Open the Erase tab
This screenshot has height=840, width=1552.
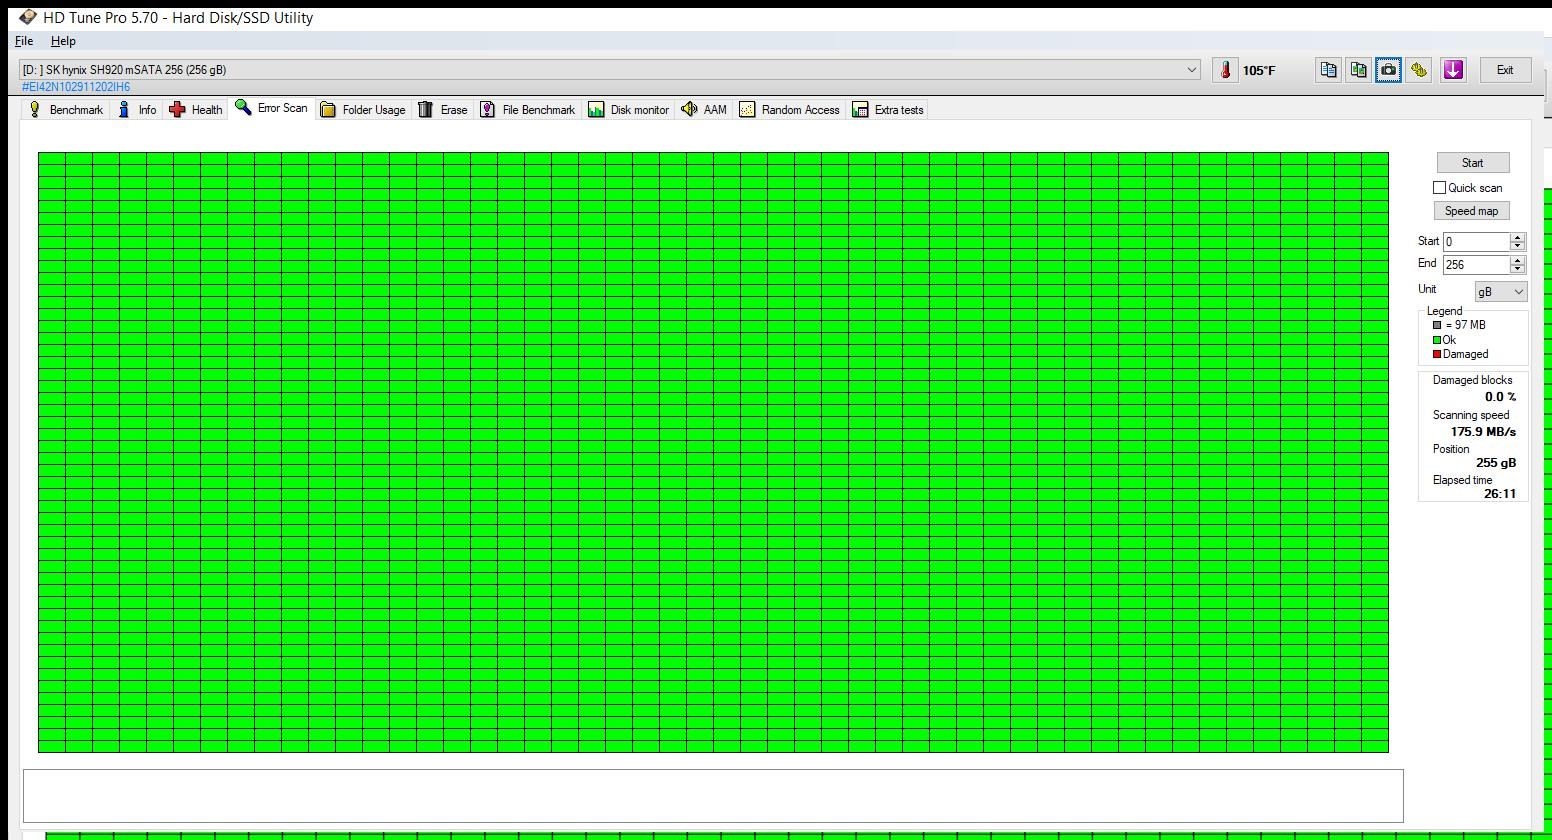[x=443, y=110]
